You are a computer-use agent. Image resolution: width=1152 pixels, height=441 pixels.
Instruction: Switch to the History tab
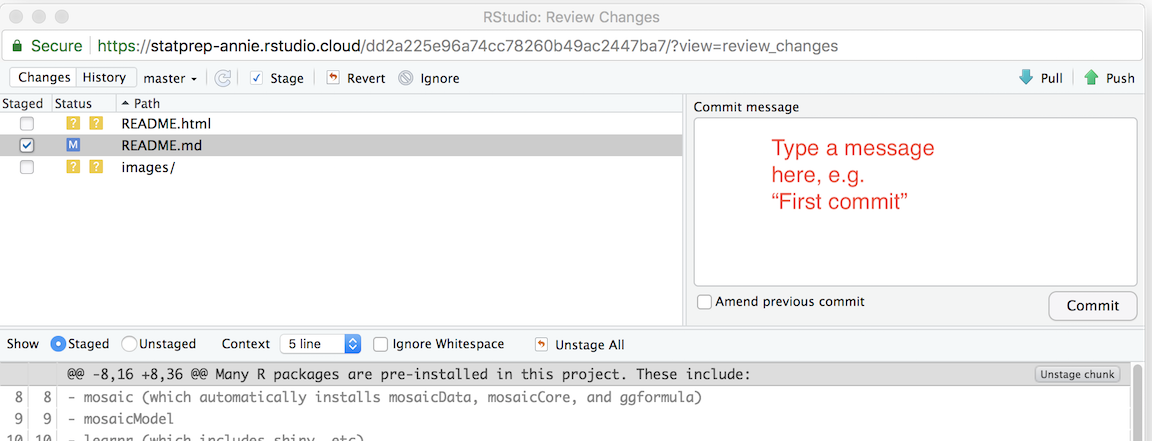pos(104,77)
